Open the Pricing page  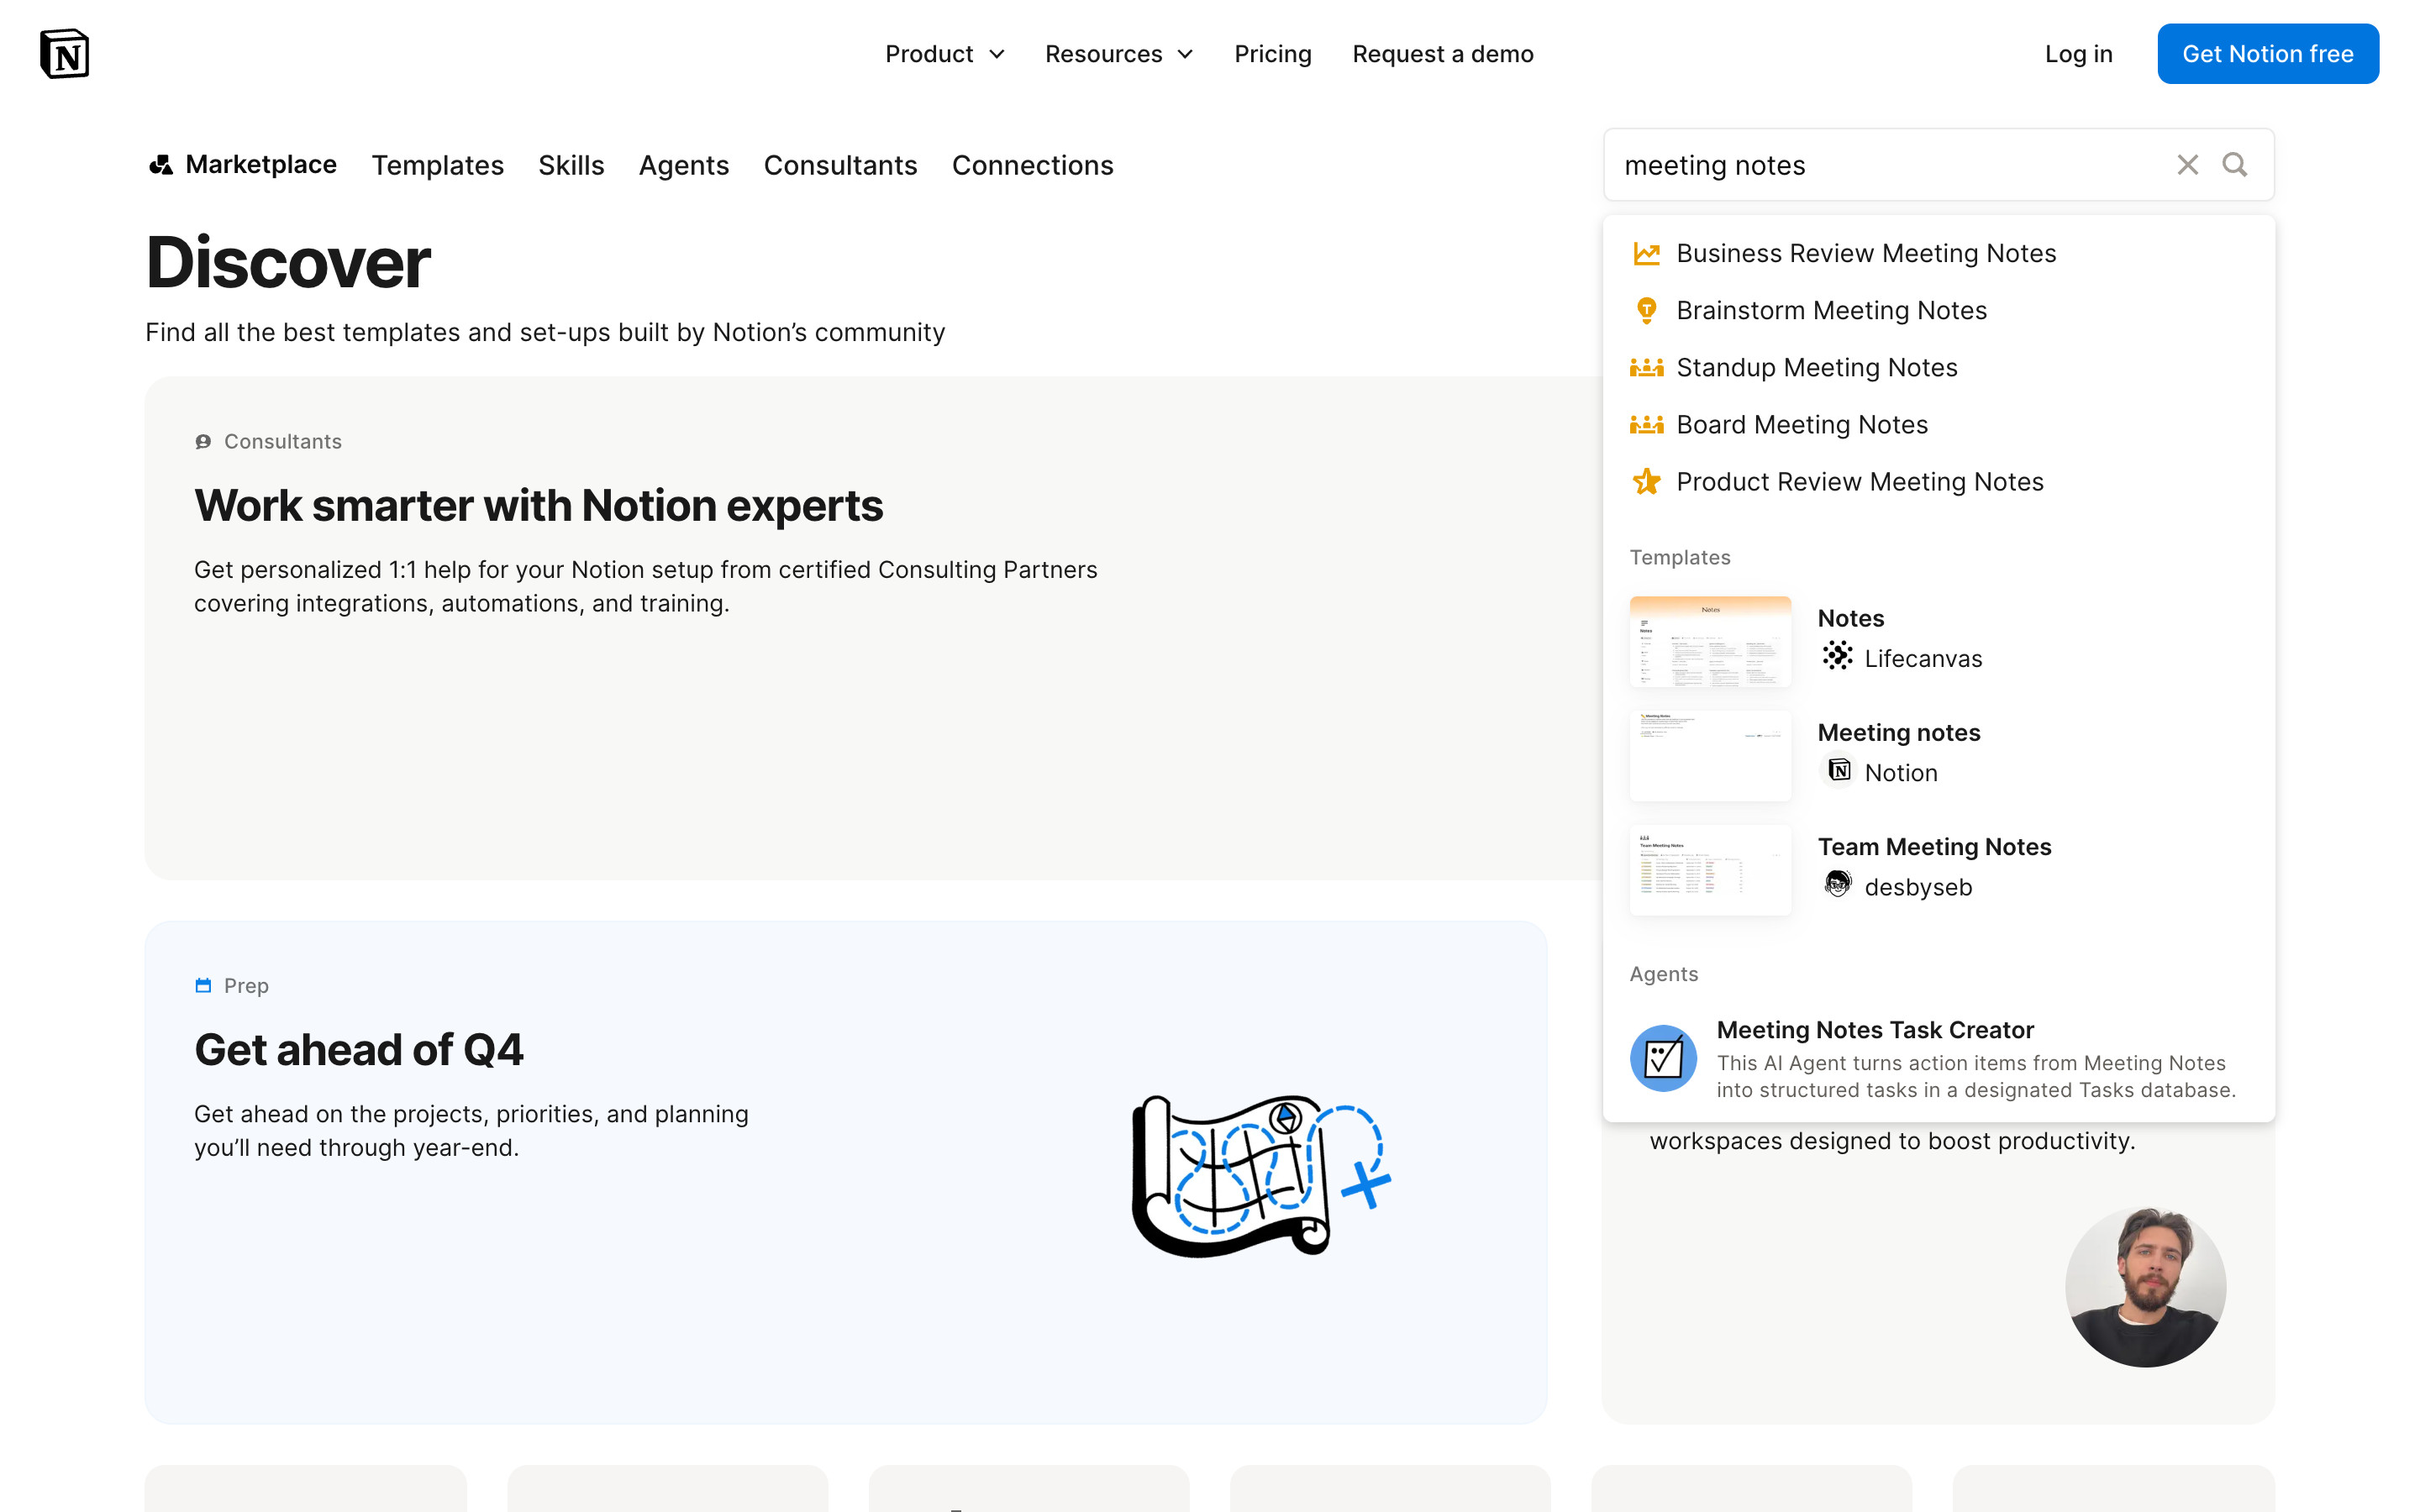[x=1272, y=54]
